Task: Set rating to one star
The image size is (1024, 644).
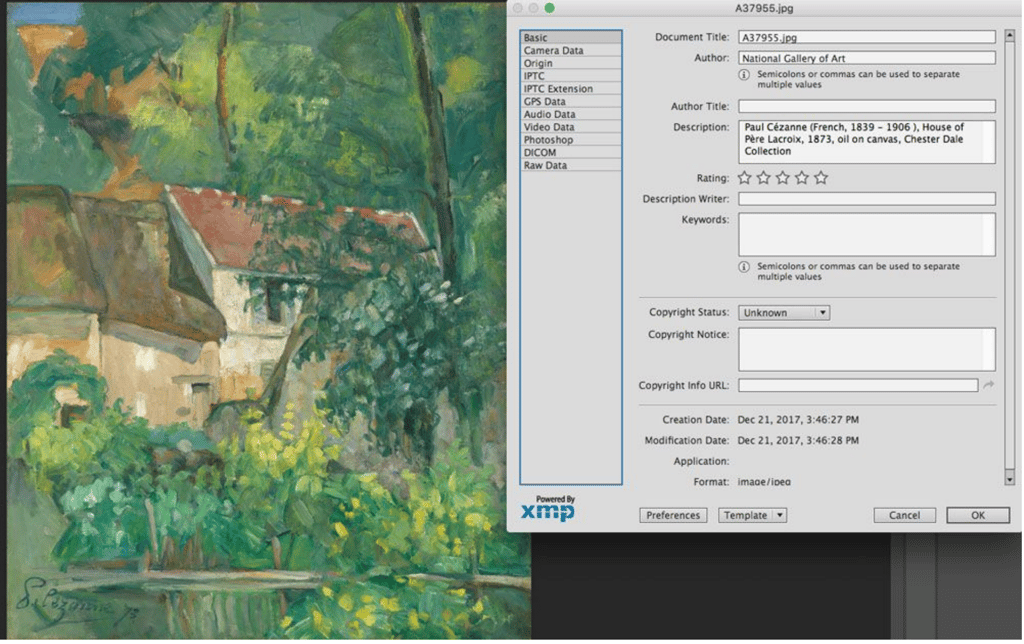Action: pyautogui.click(x=744, y=178)
